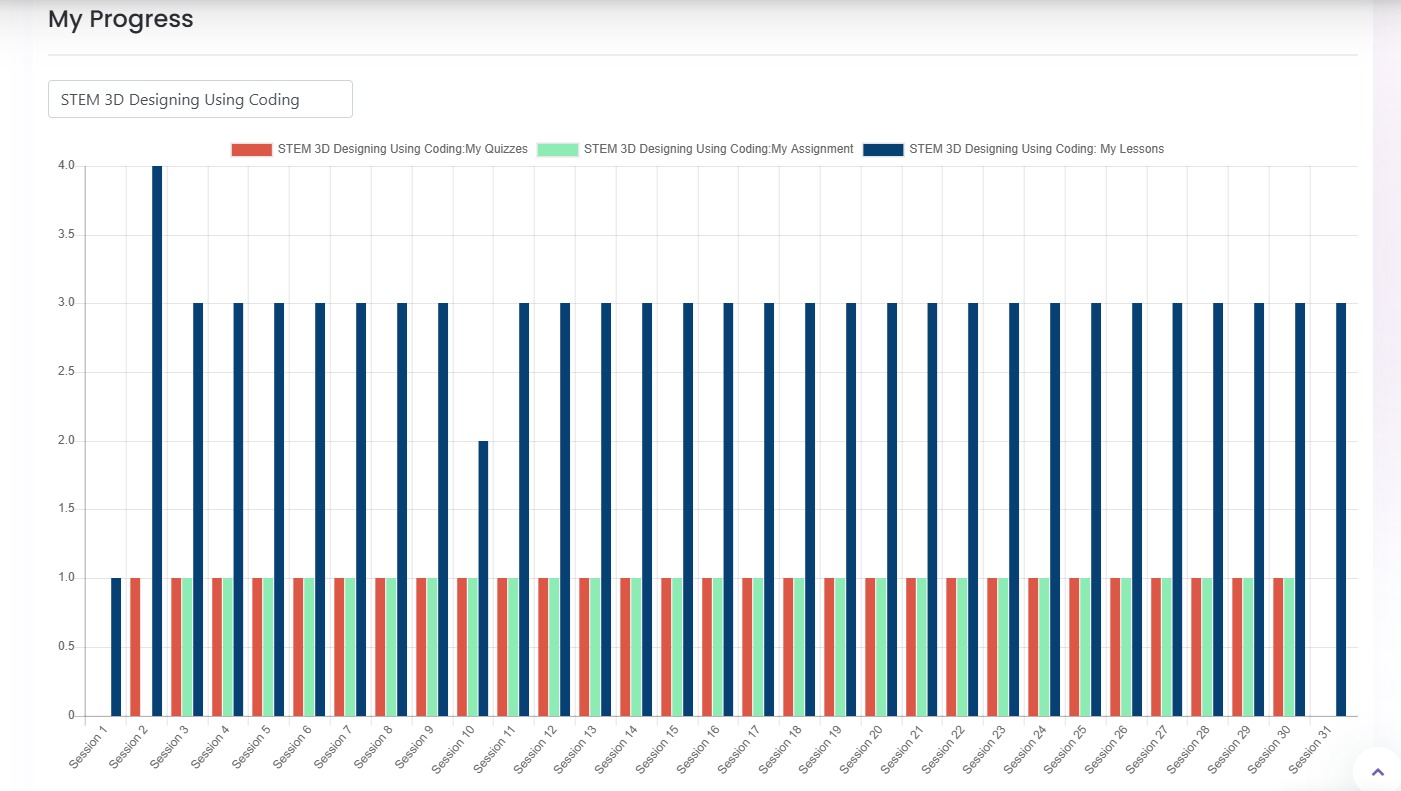The image size is (1401, 791).
Task: Select the Session 31 blue Lessons bar
Action: (1341, 509)
